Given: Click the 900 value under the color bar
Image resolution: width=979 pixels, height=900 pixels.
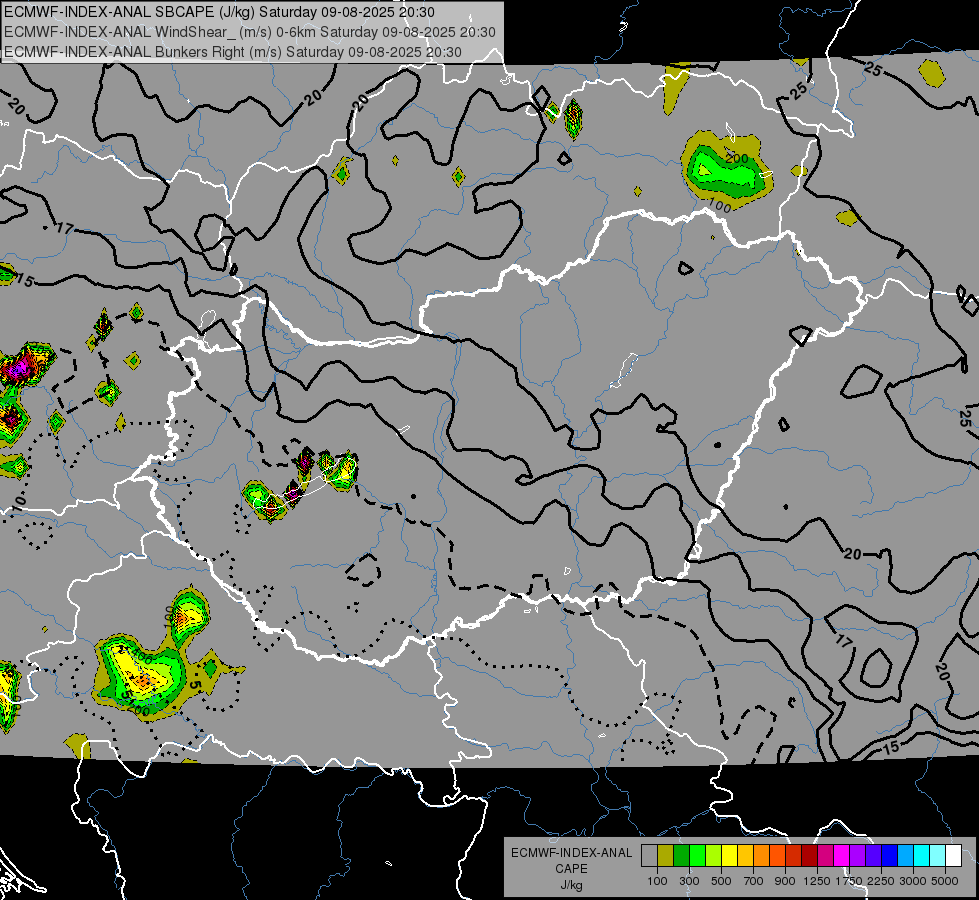Looking at the screenshot, I should click(785, 881).
